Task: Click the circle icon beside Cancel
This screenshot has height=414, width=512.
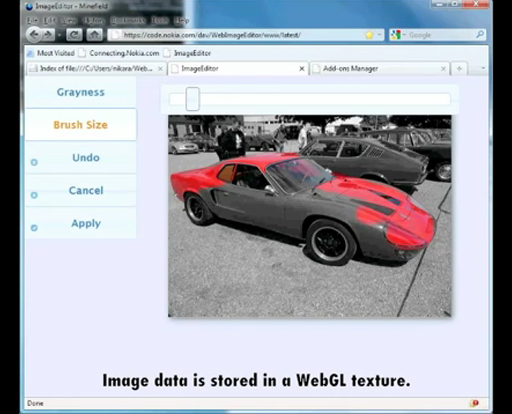Action: tap(34, 195)
